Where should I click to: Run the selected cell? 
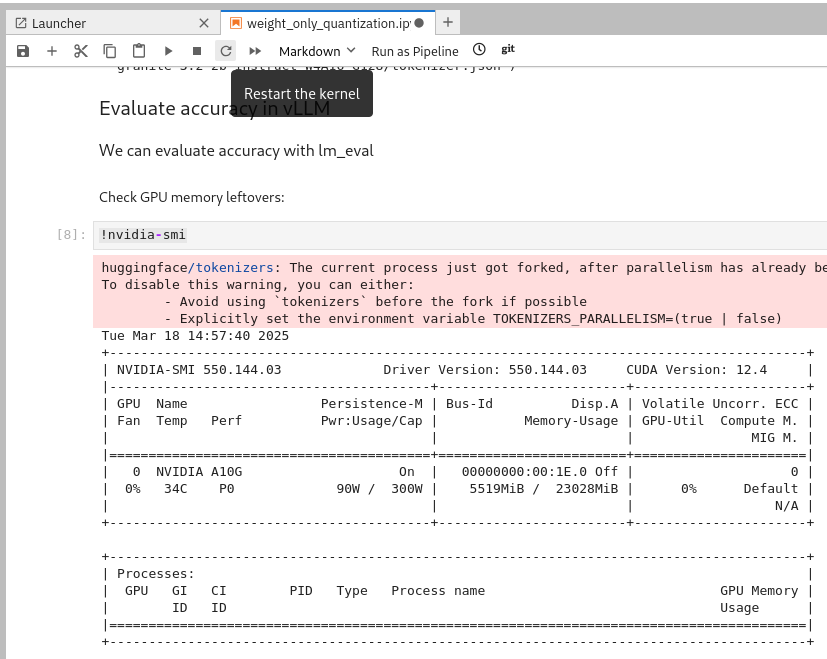coord(168,51)
